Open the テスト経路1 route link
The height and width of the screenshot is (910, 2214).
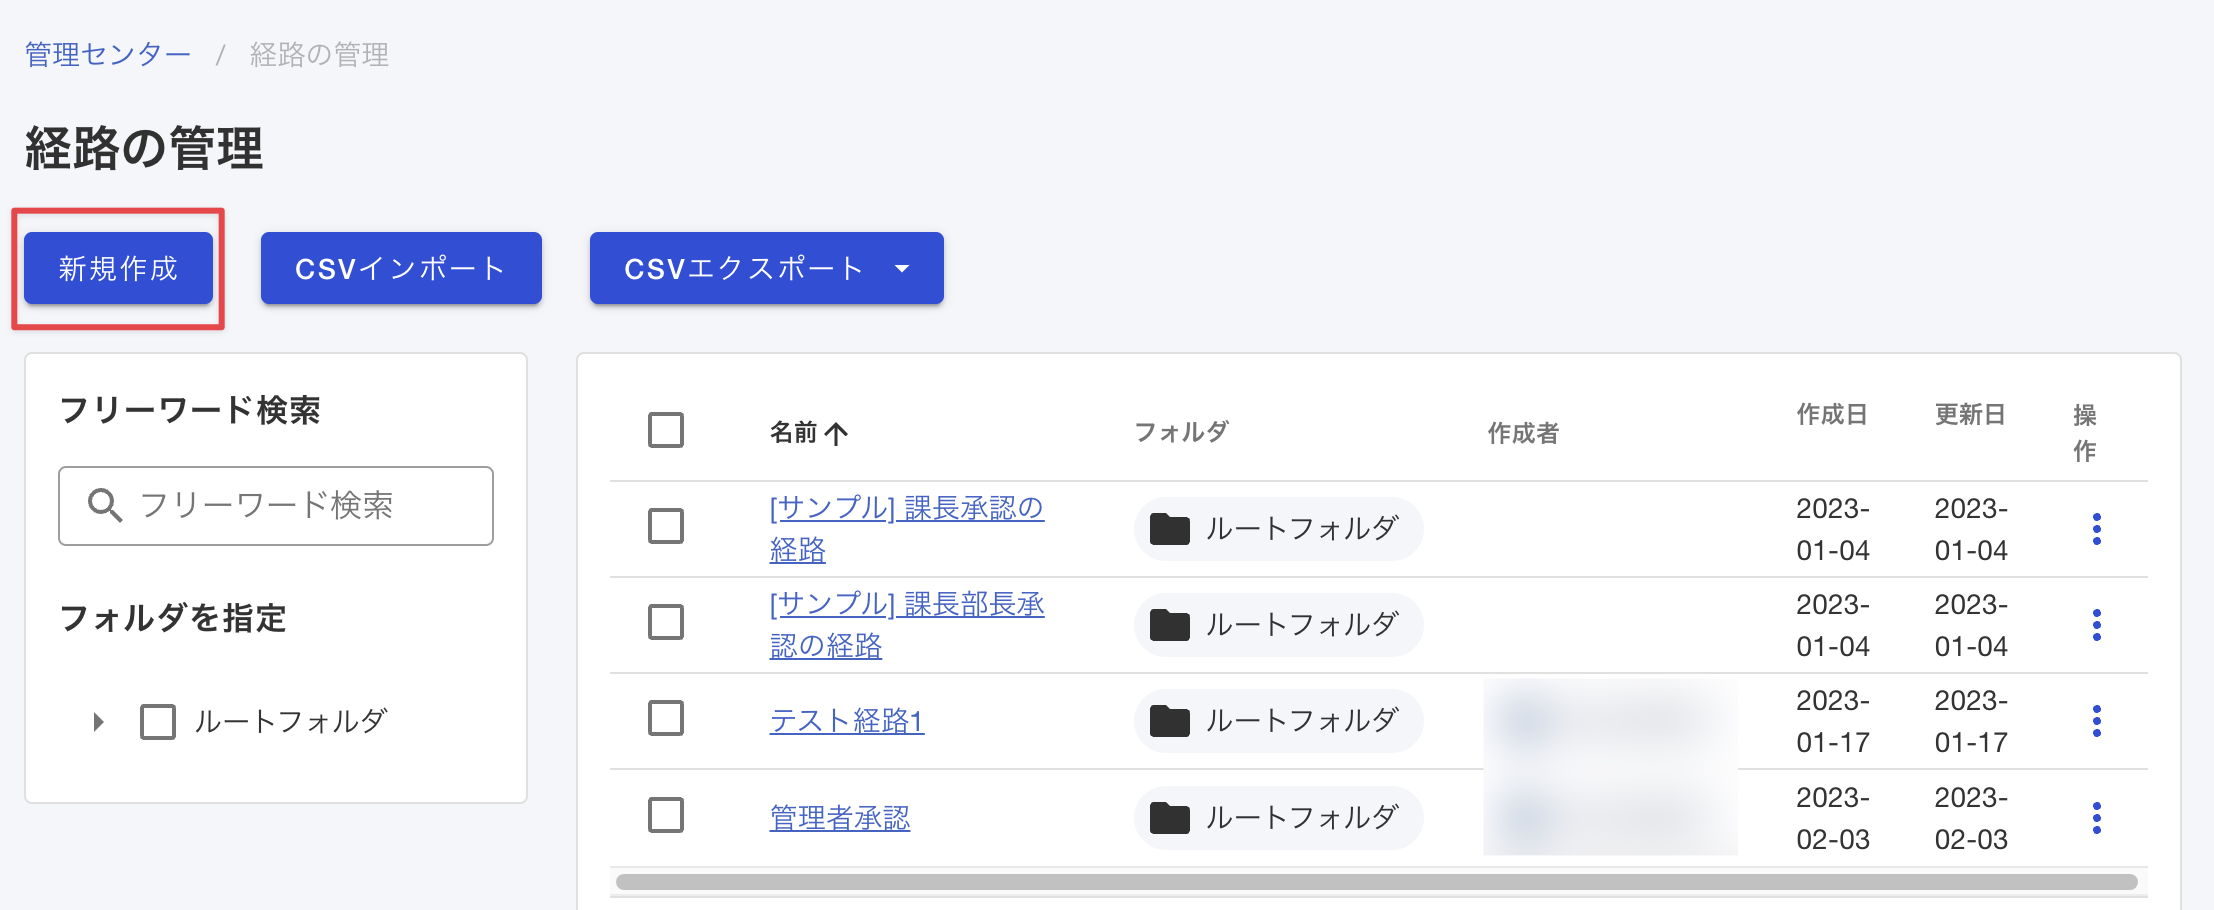(845, 720)
